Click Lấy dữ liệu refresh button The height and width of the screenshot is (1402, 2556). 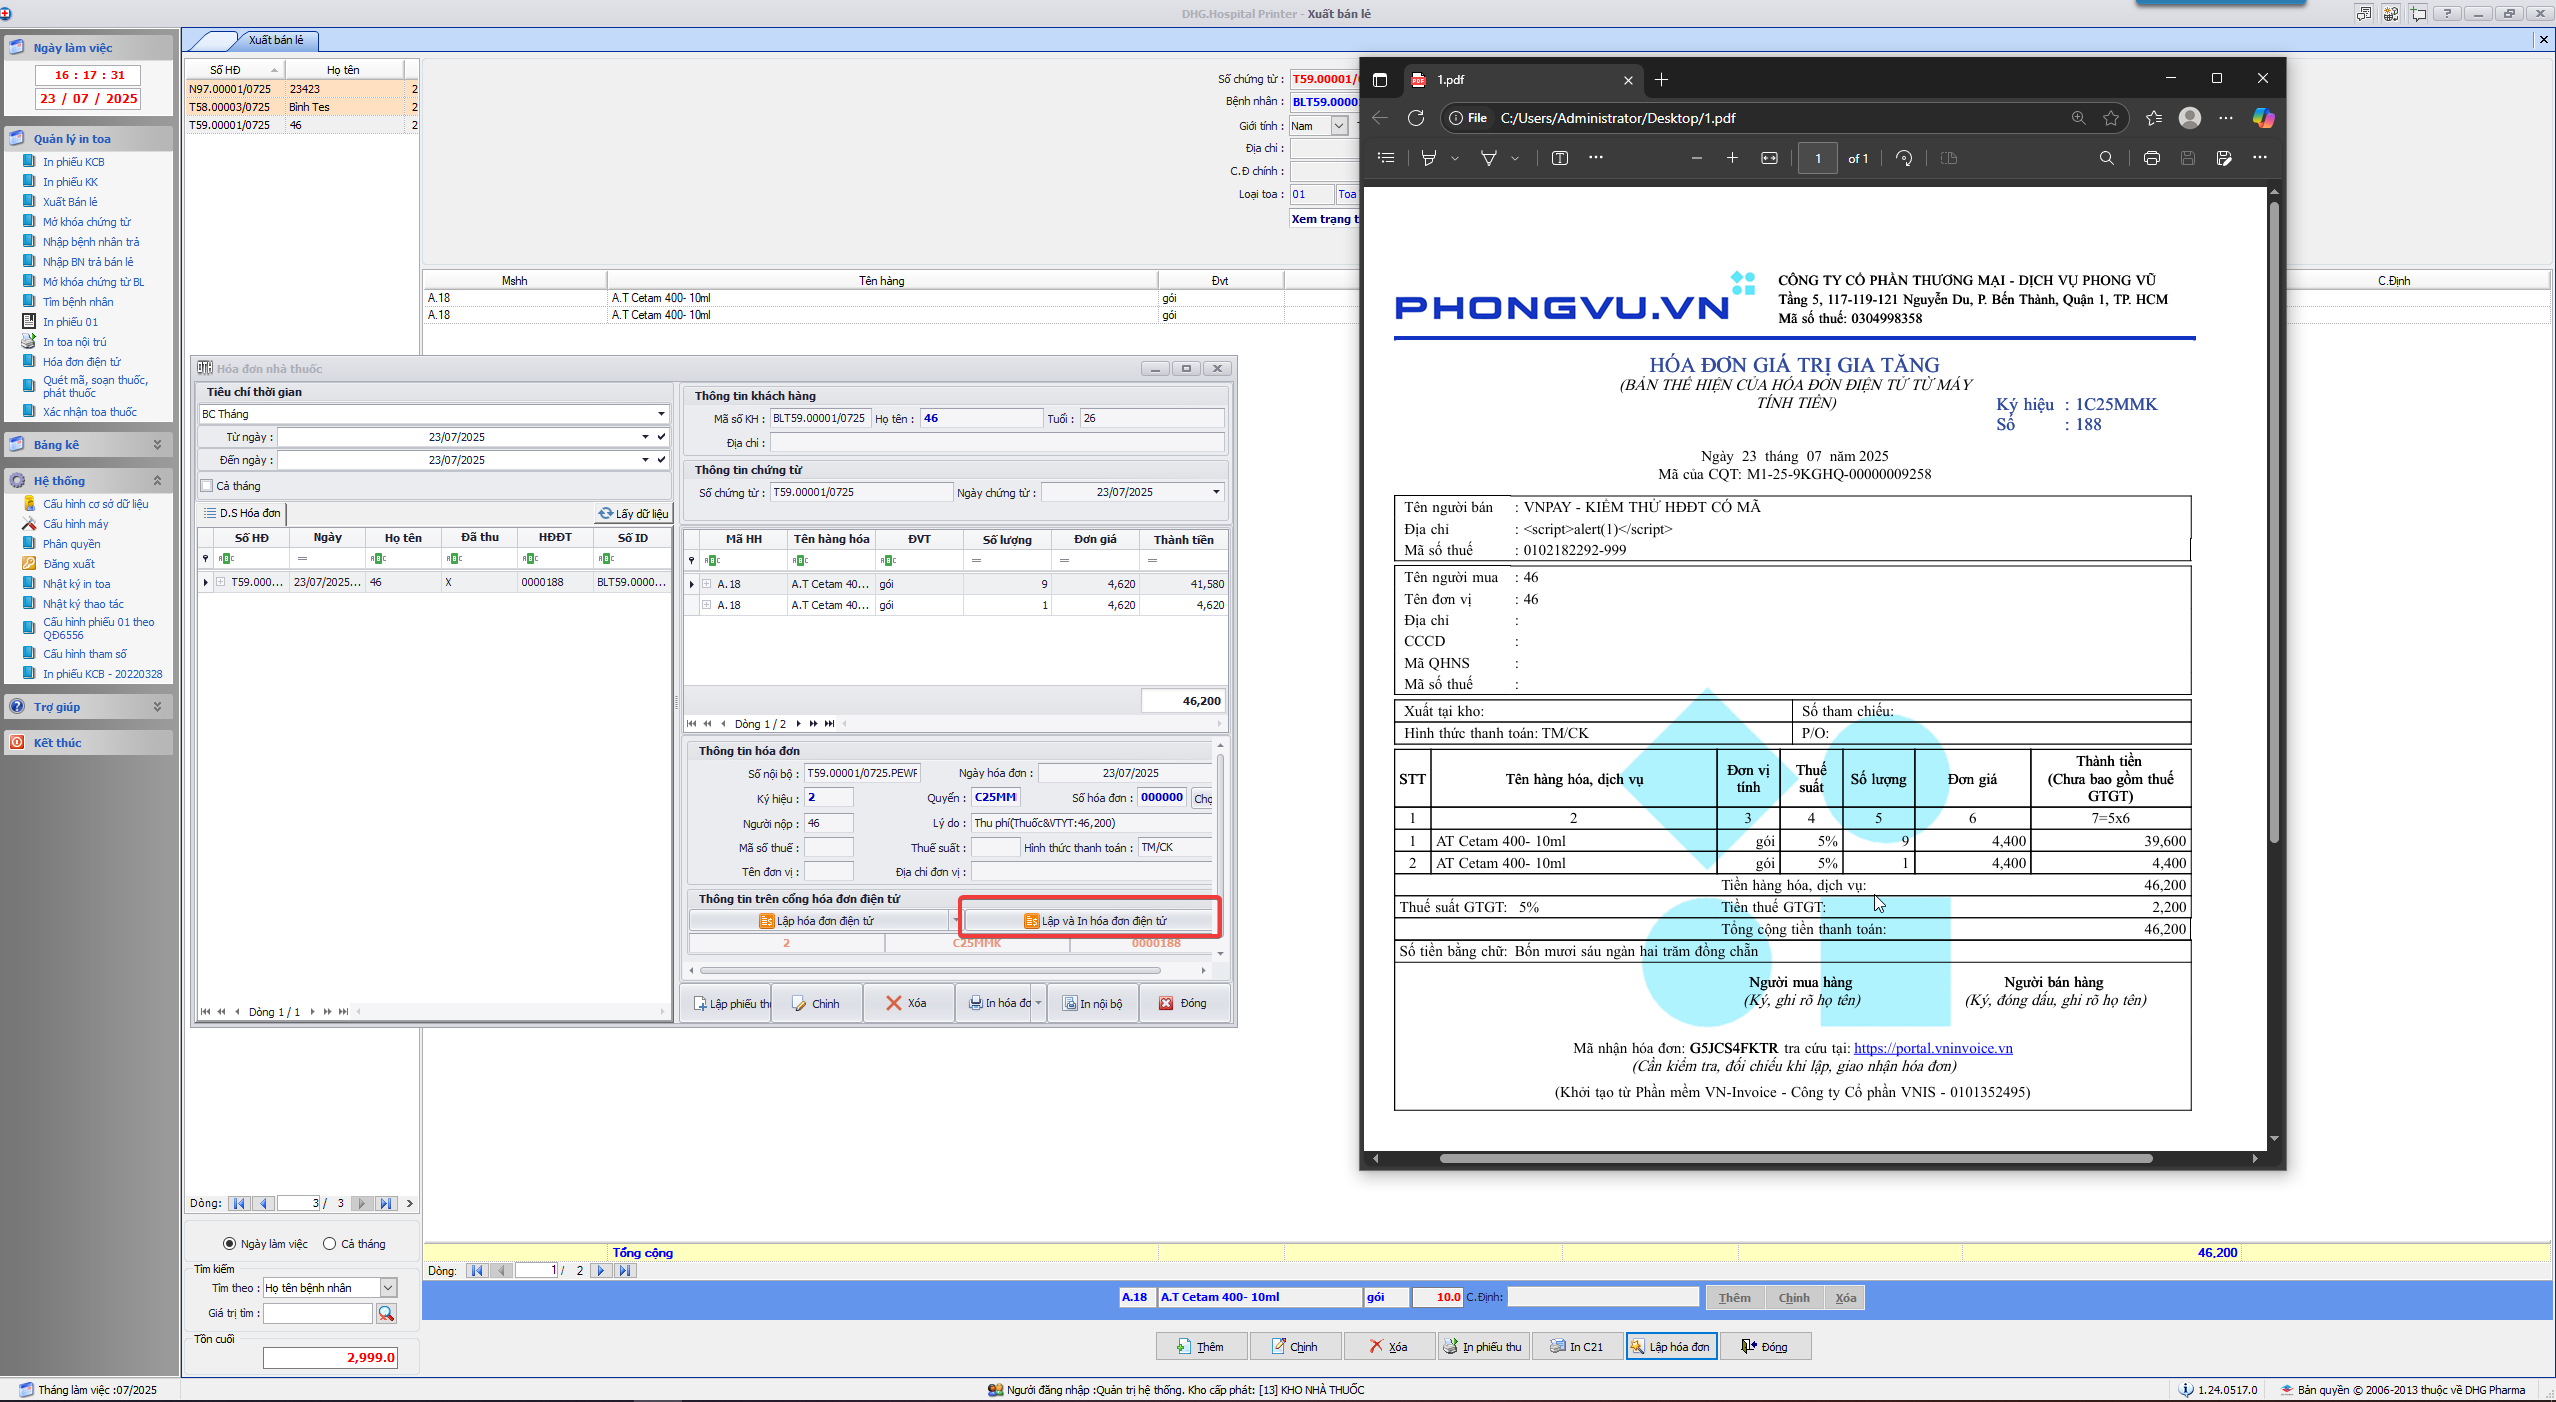pos(633,513)
